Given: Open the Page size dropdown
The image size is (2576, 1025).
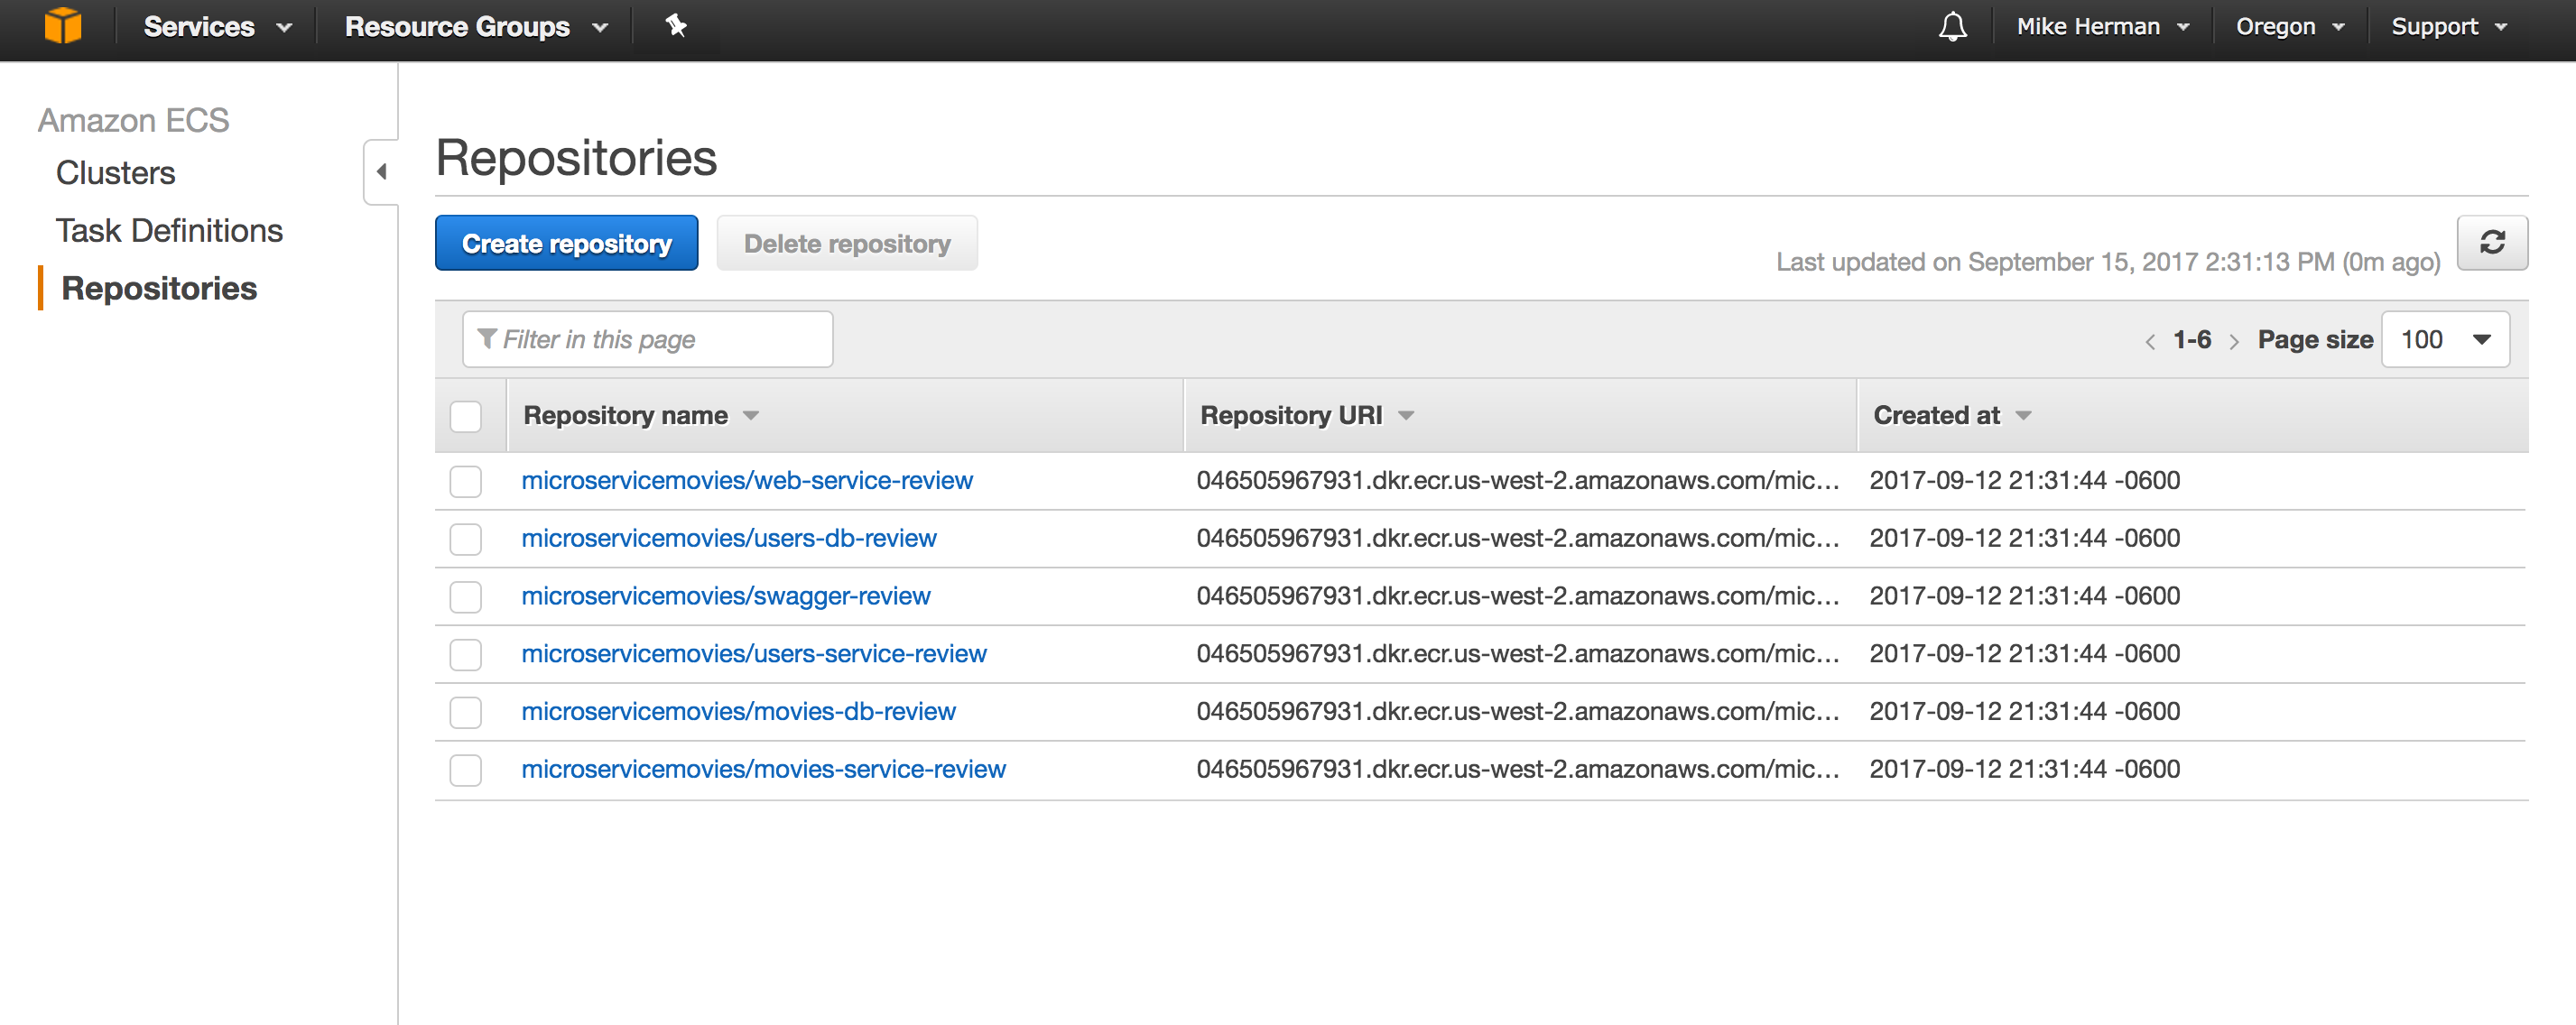Looking at the screenshot, I should pos(2445,339).
